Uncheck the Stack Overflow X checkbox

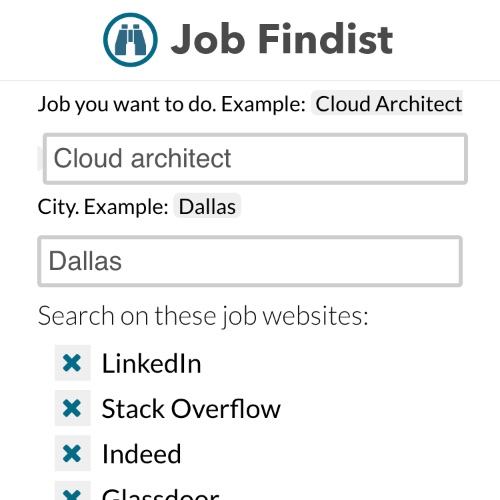click(72, 408)
